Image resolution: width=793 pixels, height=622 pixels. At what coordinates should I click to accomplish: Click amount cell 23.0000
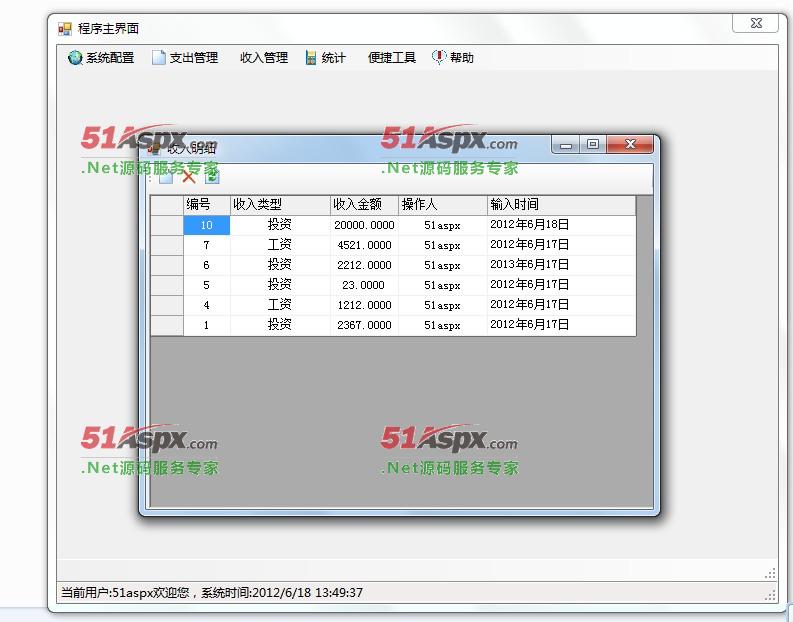click(x=364, y=285)
